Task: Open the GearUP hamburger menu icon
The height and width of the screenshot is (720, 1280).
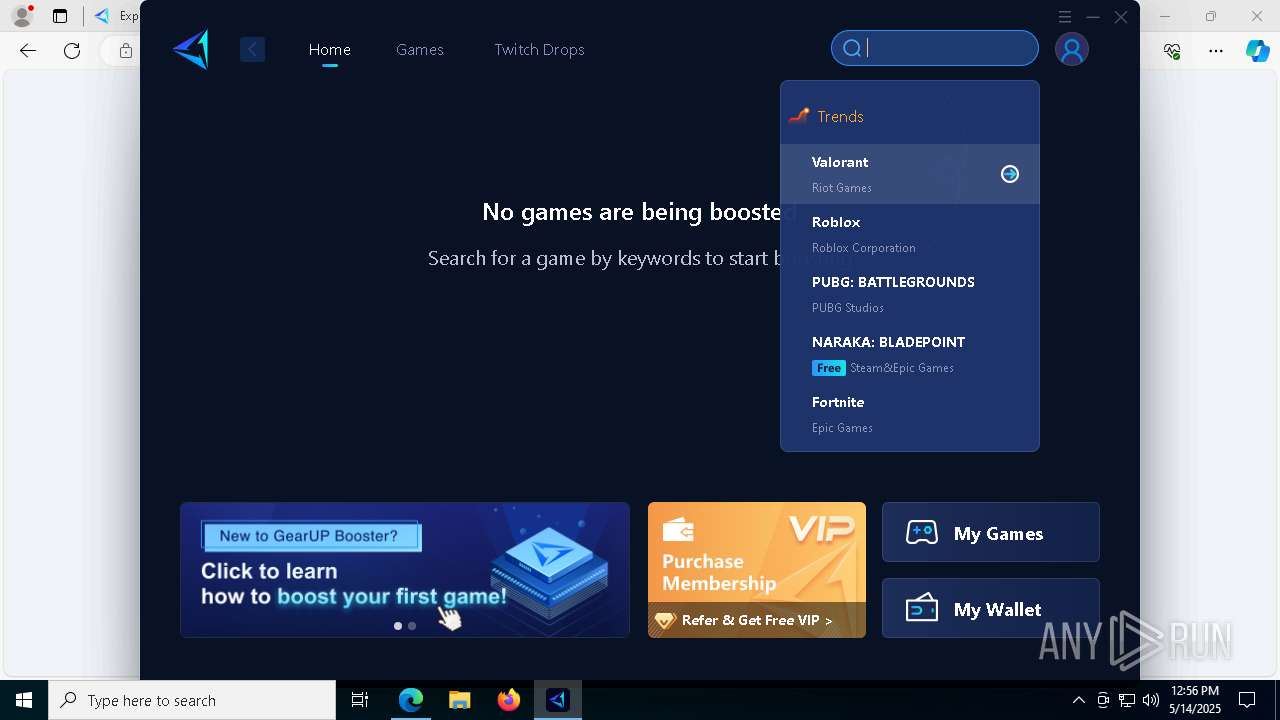Action: click(x=1065, y=17)
